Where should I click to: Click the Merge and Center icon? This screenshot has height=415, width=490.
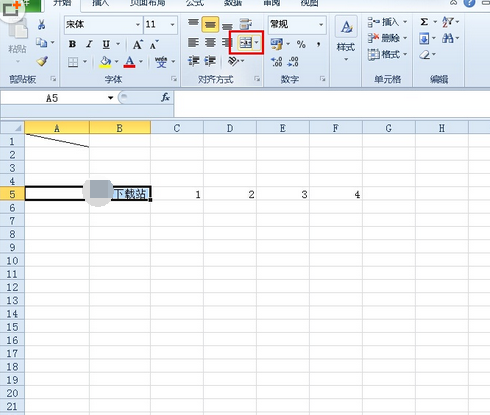click(246, 43)
